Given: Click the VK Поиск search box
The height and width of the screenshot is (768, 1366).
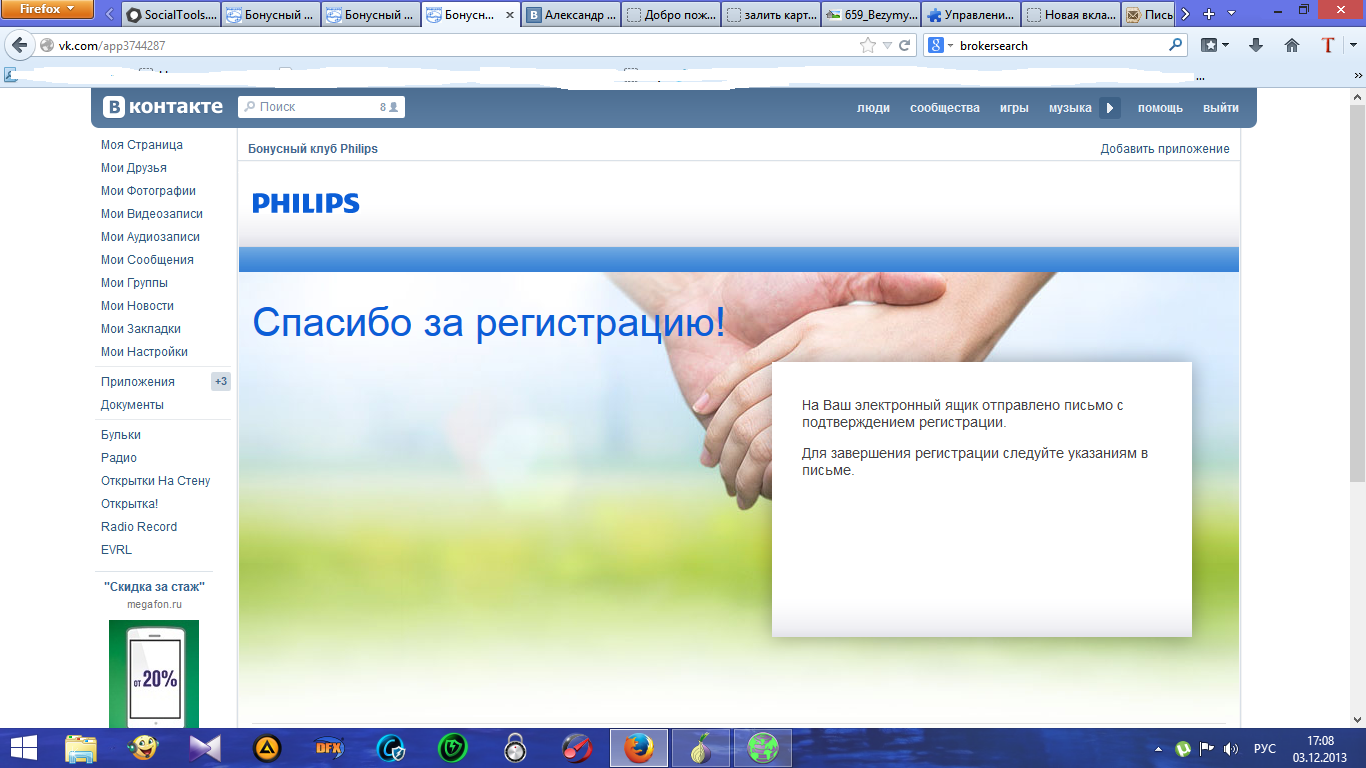Looking at the screenshot, I should tap(321, 107).
